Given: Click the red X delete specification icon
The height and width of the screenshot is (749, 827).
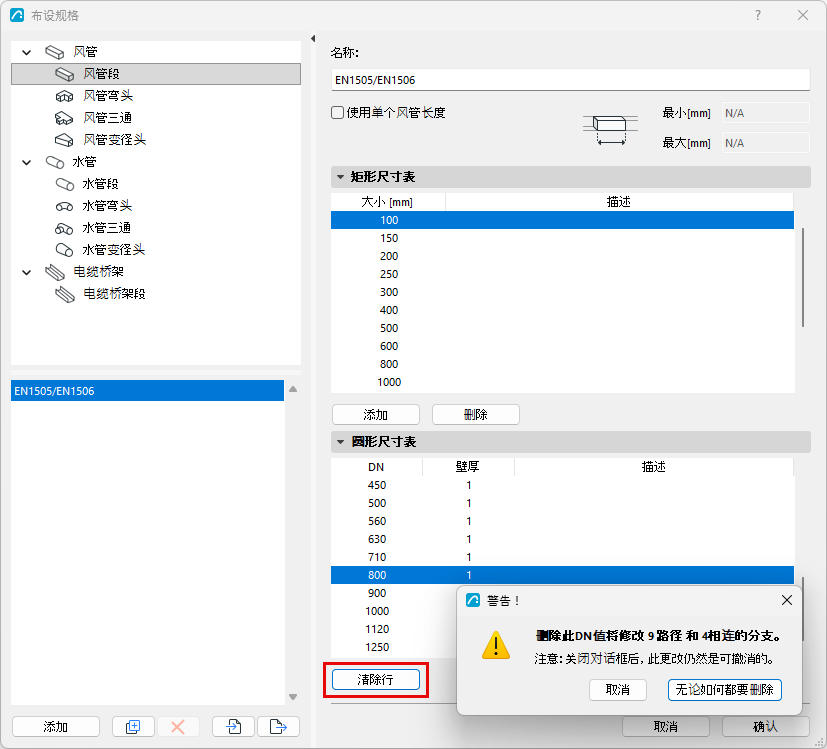Looking at the screenshot, I should pyautogui.click(x=178, y=727).
